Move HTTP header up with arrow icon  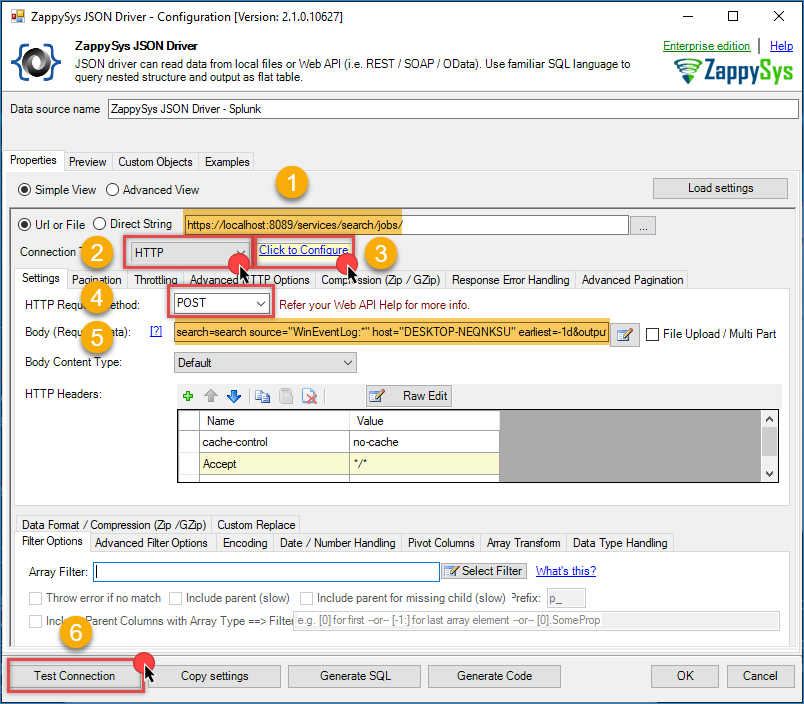[211, 396]
